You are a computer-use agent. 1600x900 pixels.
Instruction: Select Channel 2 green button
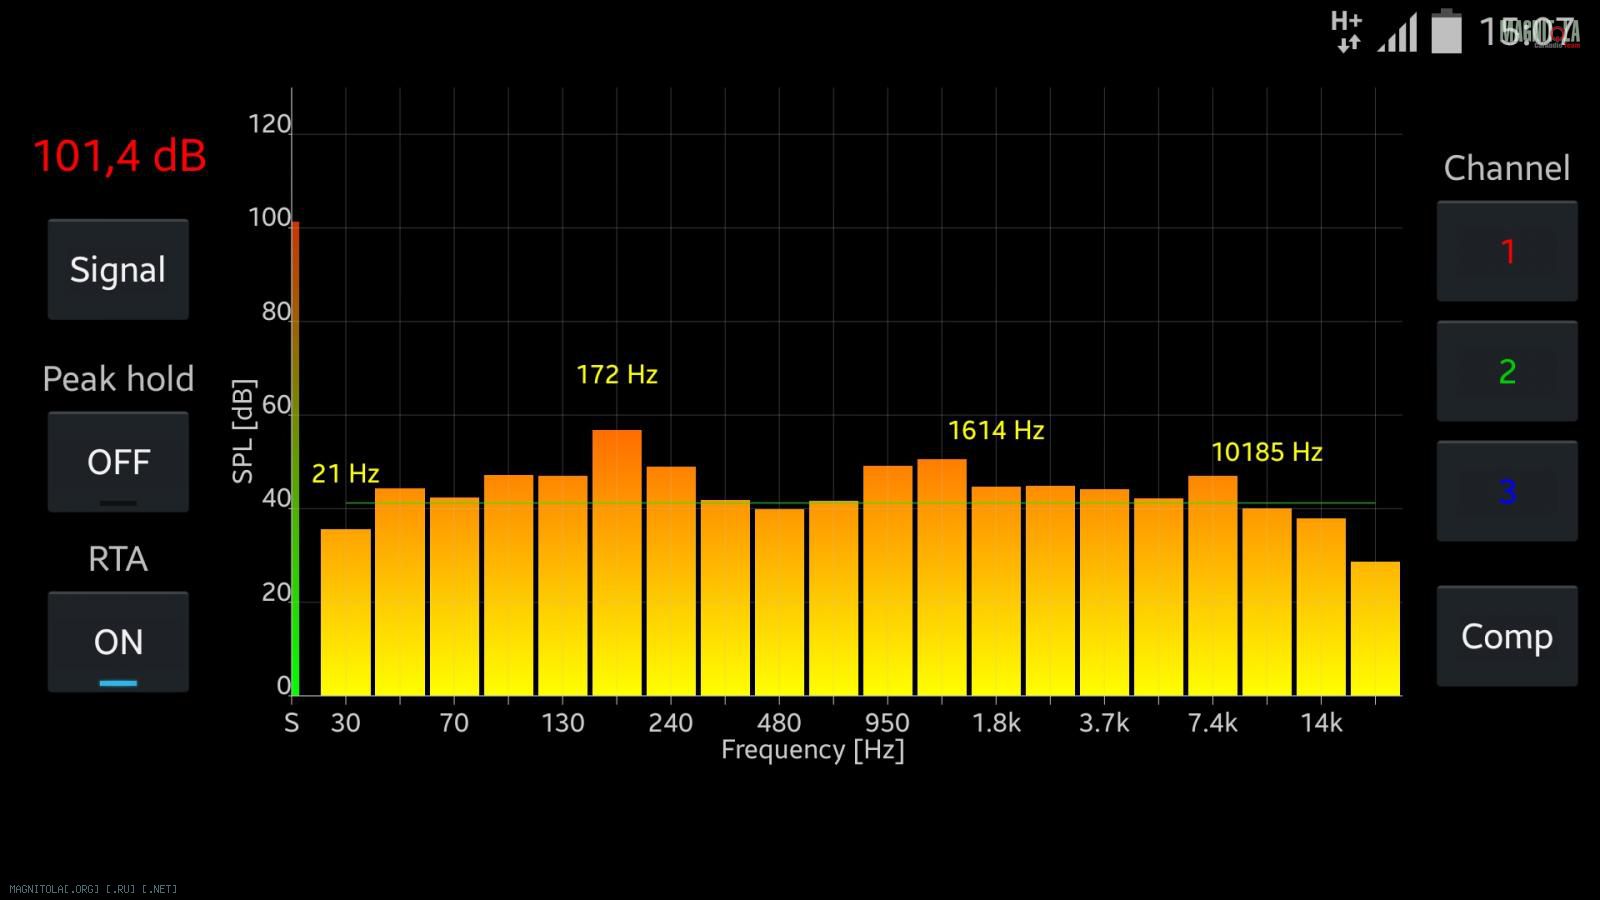tap(1507, 371)
